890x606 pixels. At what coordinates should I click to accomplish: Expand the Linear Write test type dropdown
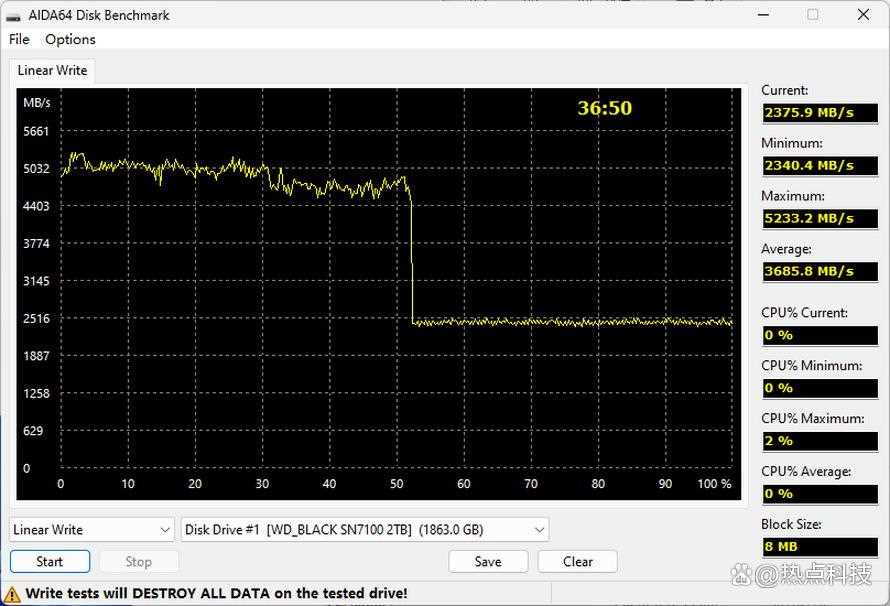coord(92,529)
